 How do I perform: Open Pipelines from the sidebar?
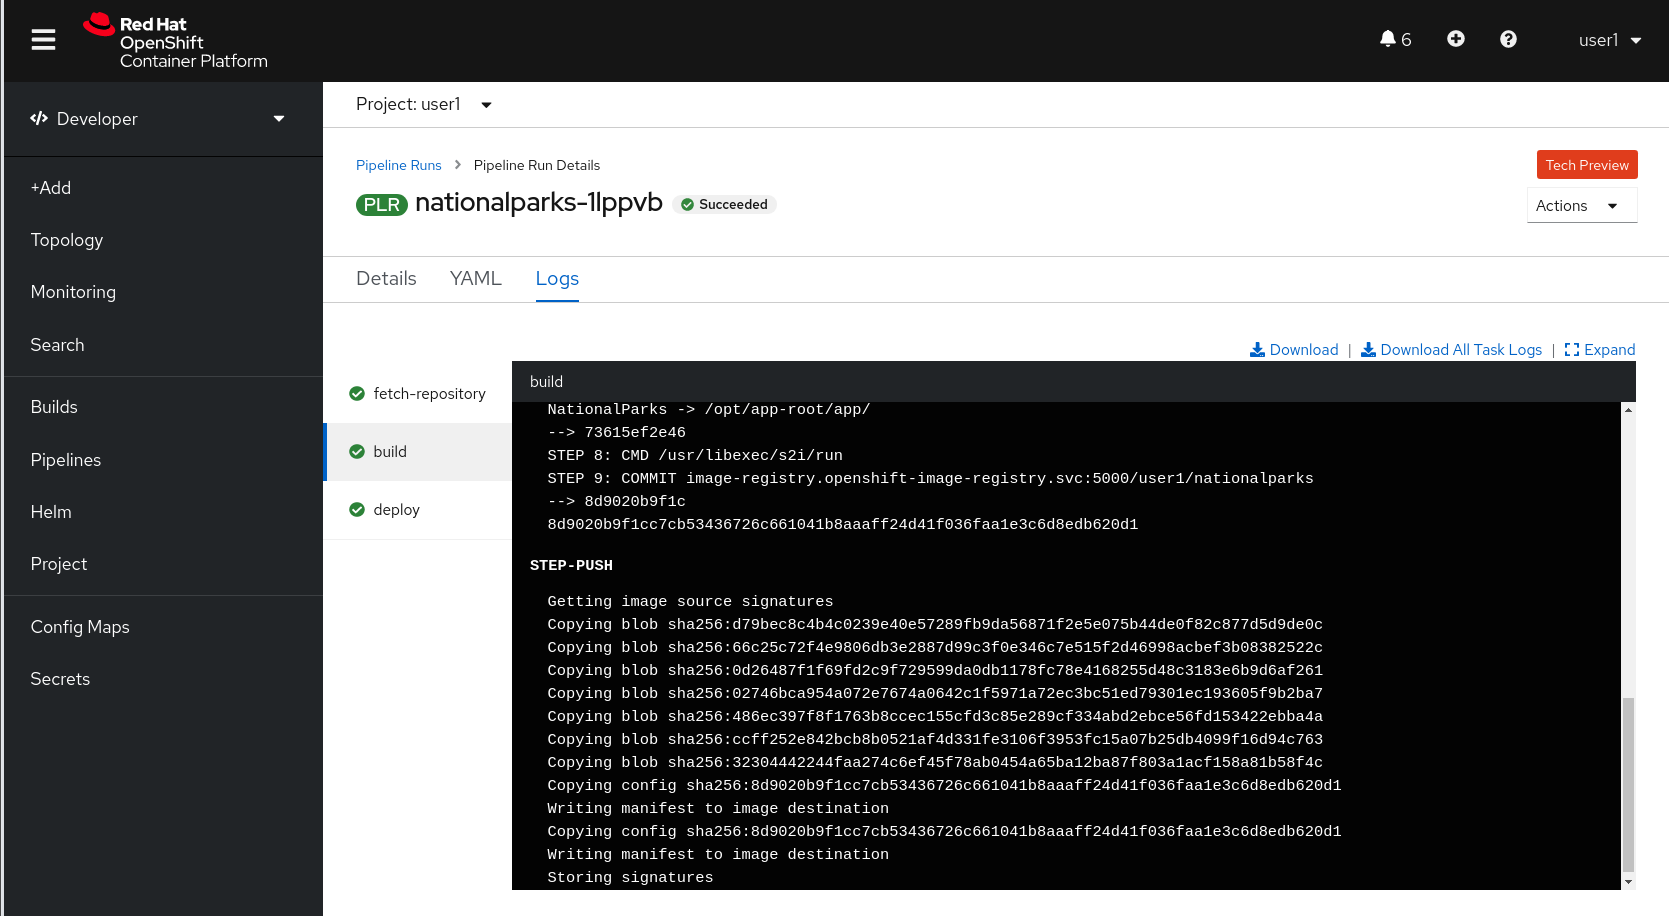pos(66,459)
